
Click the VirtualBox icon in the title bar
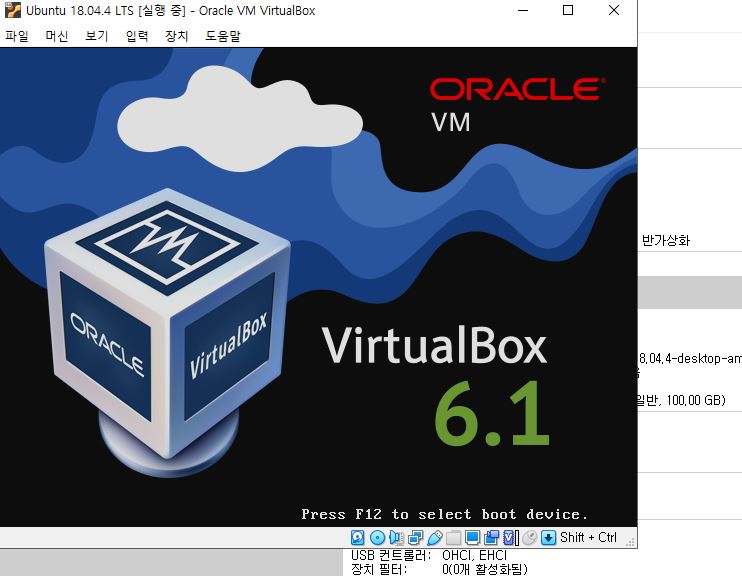13,10
